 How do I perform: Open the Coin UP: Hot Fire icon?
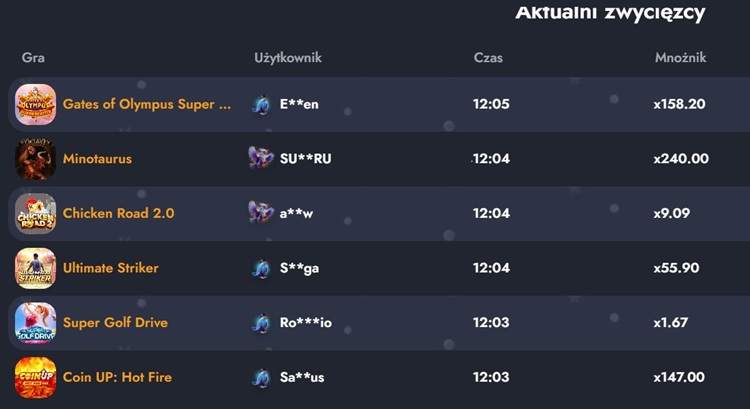[x=35, y=377]
